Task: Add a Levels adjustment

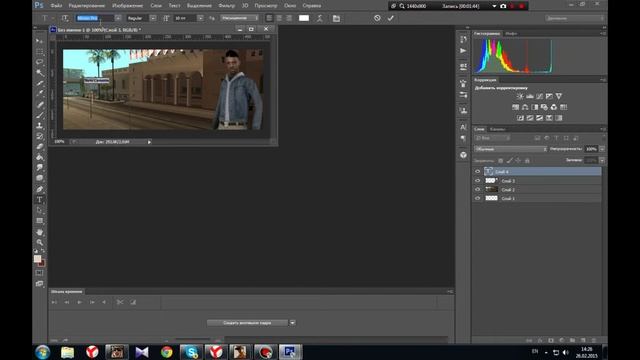Action: point(530,96)
